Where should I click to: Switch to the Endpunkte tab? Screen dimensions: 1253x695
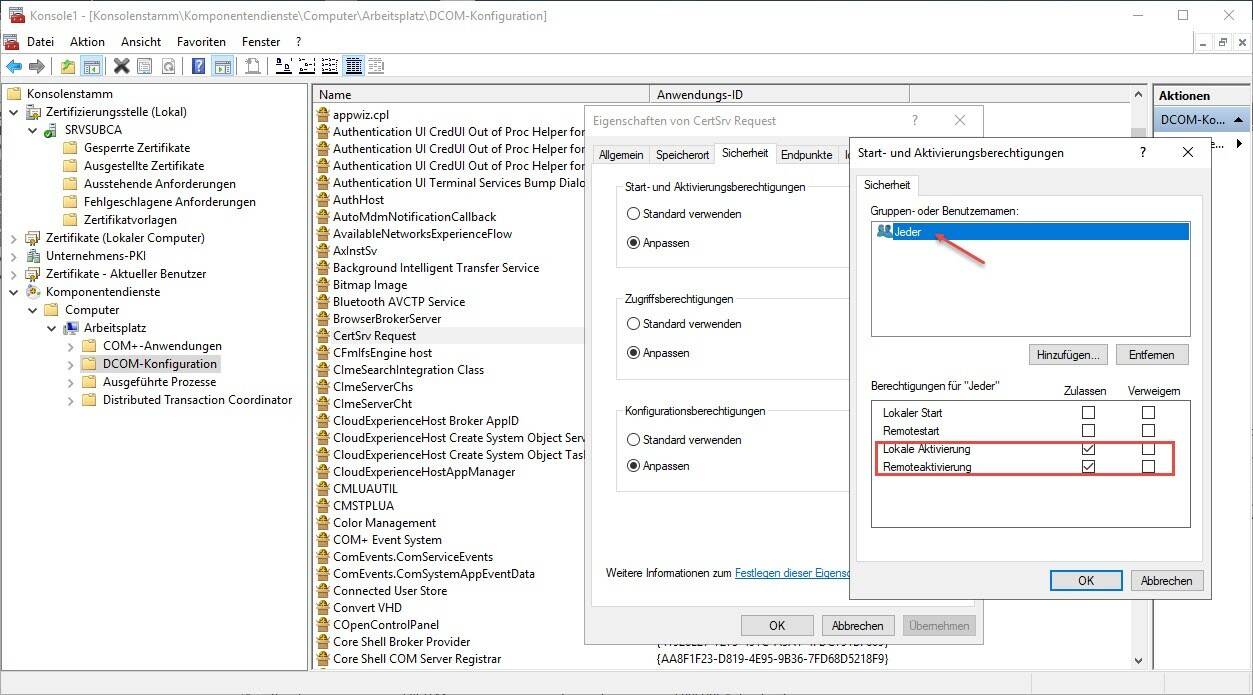pyautogui.click(x=806, y=155)
